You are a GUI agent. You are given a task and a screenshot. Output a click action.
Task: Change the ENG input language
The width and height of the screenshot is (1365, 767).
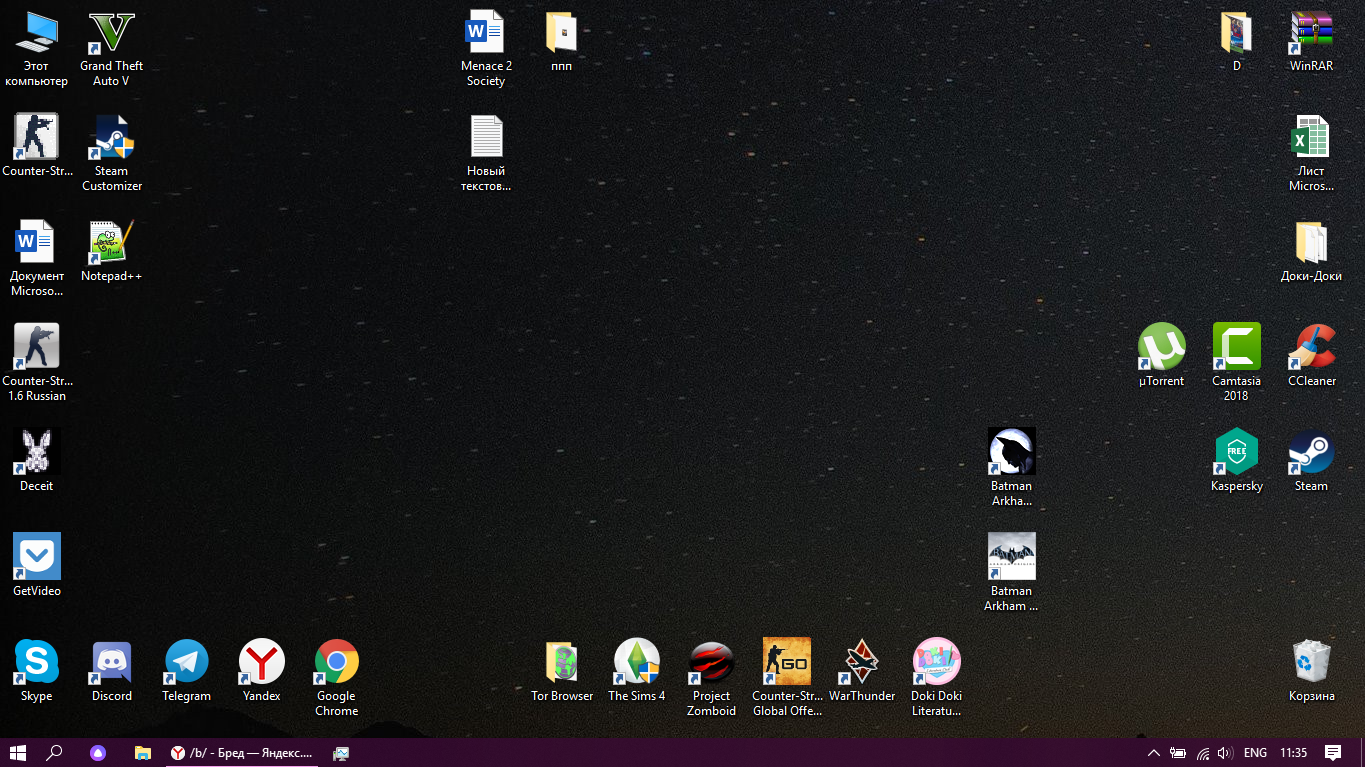pos(1255,753)
